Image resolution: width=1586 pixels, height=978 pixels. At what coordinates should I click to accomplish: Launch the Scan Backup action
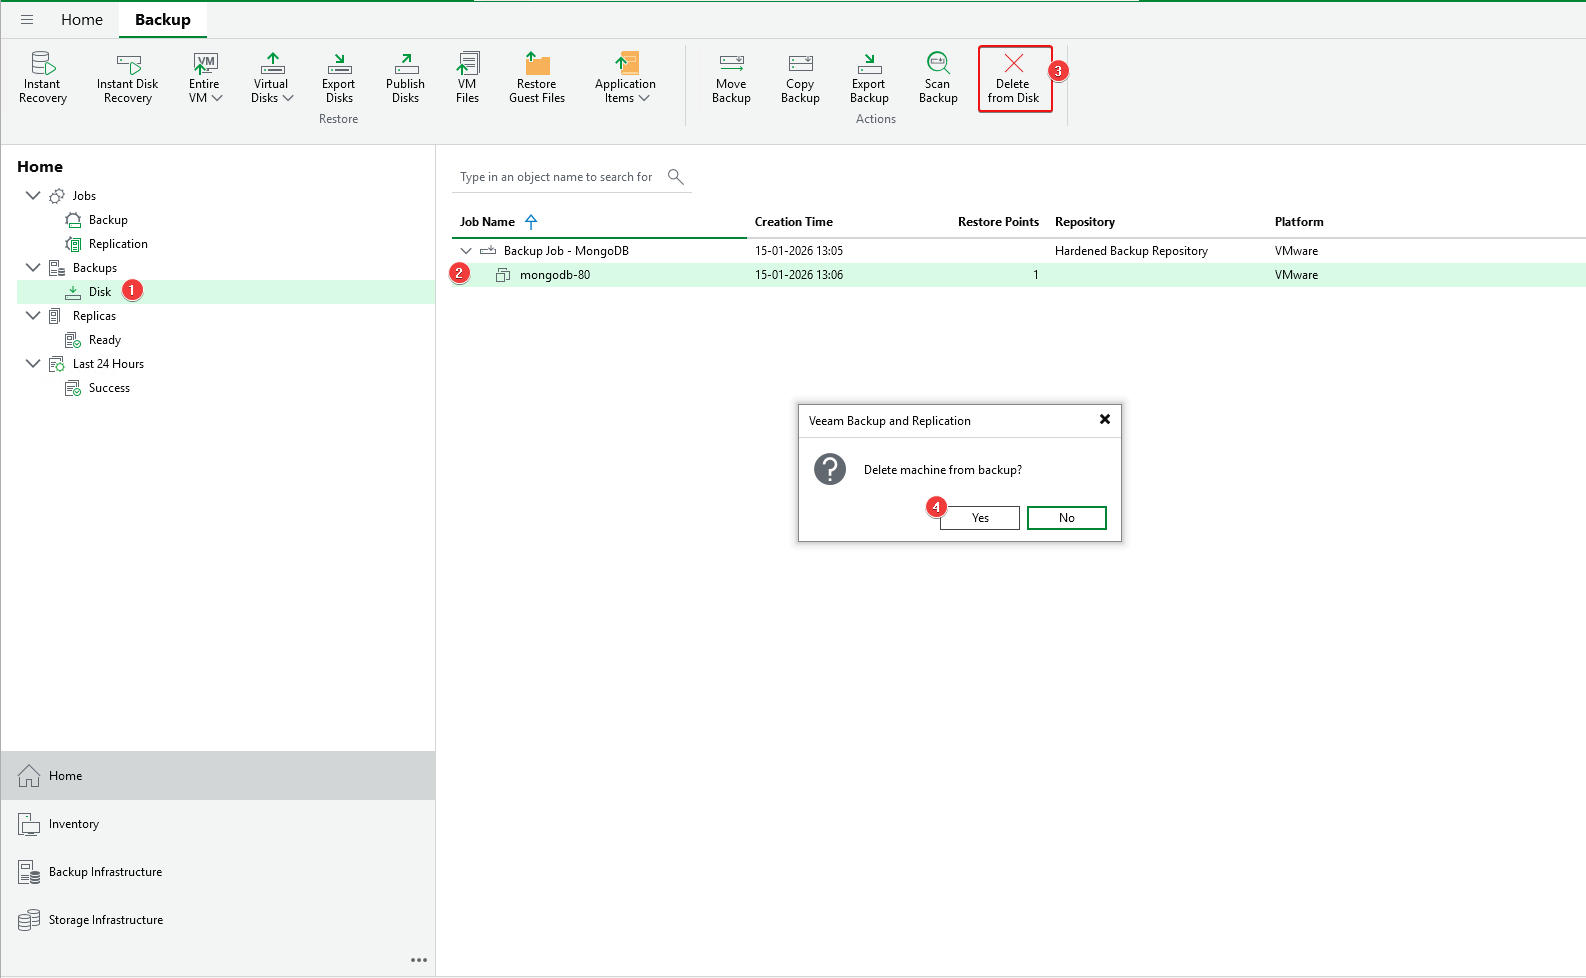click(938, 78)
